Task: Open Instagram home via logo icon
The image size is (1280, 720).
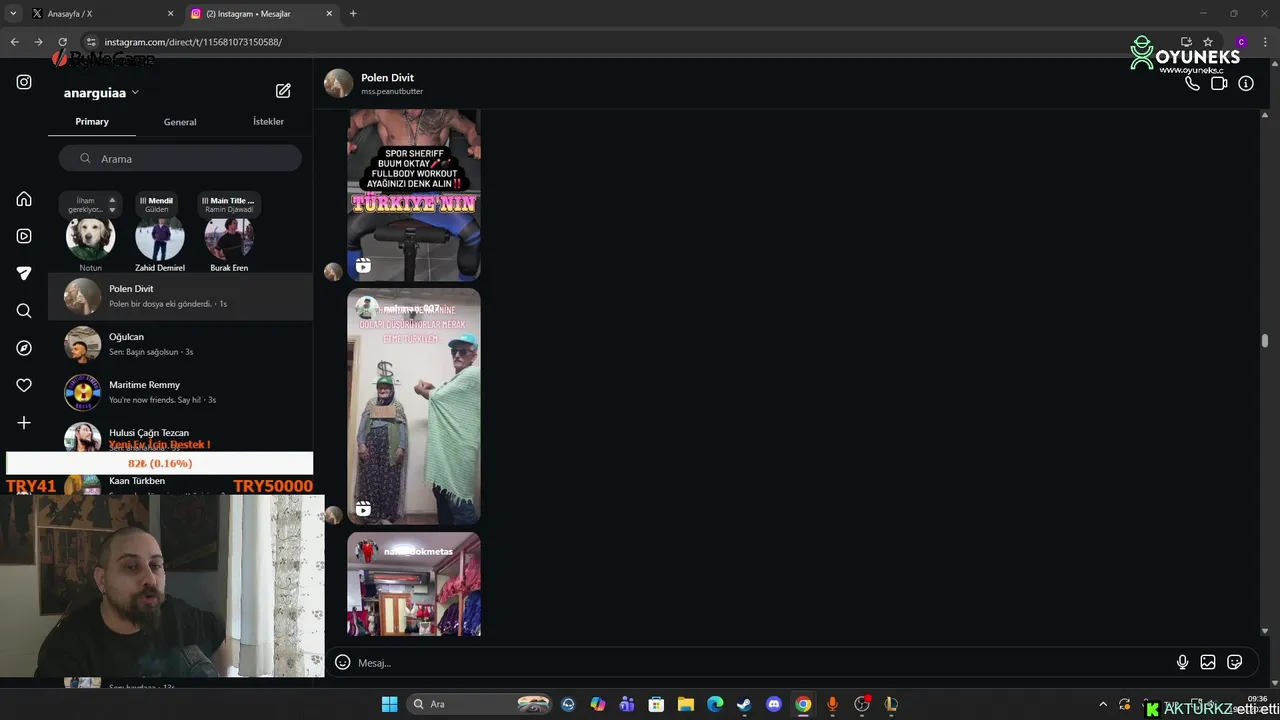Action: pyautogui.click(x=24, y=82)
